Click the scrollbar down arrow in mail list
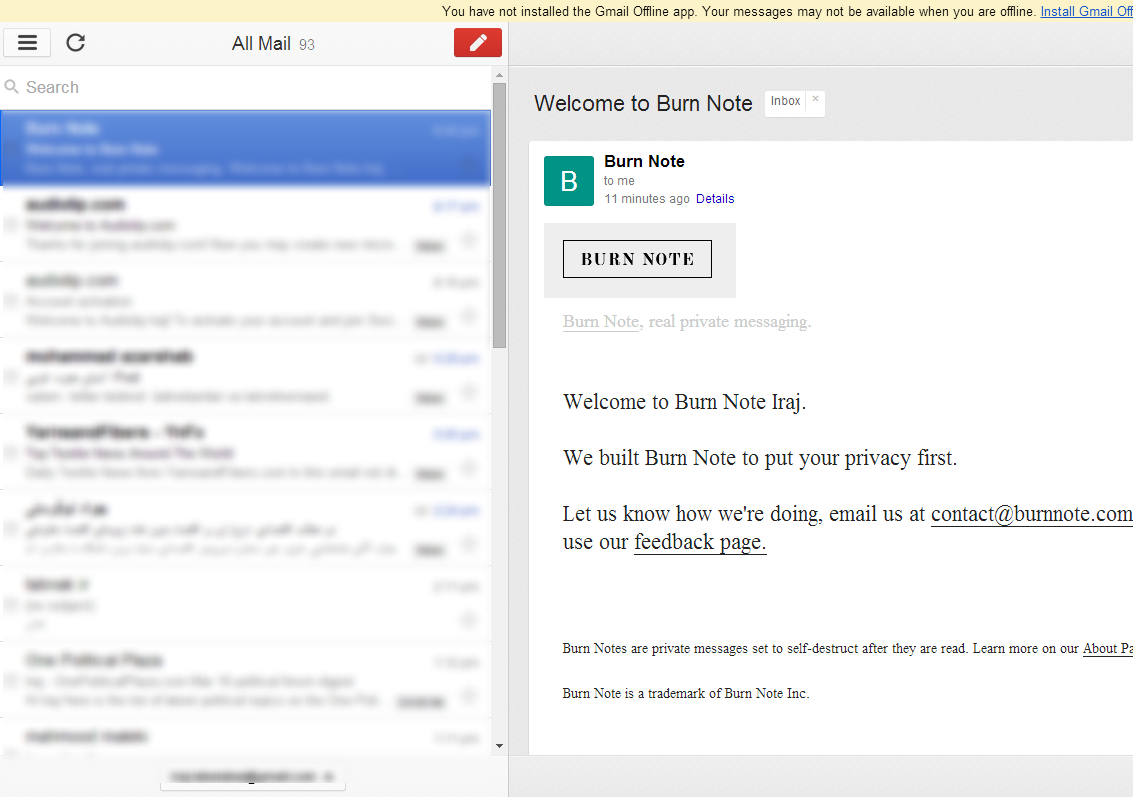This screenshot has height=797, width=1133. (499, 746)
